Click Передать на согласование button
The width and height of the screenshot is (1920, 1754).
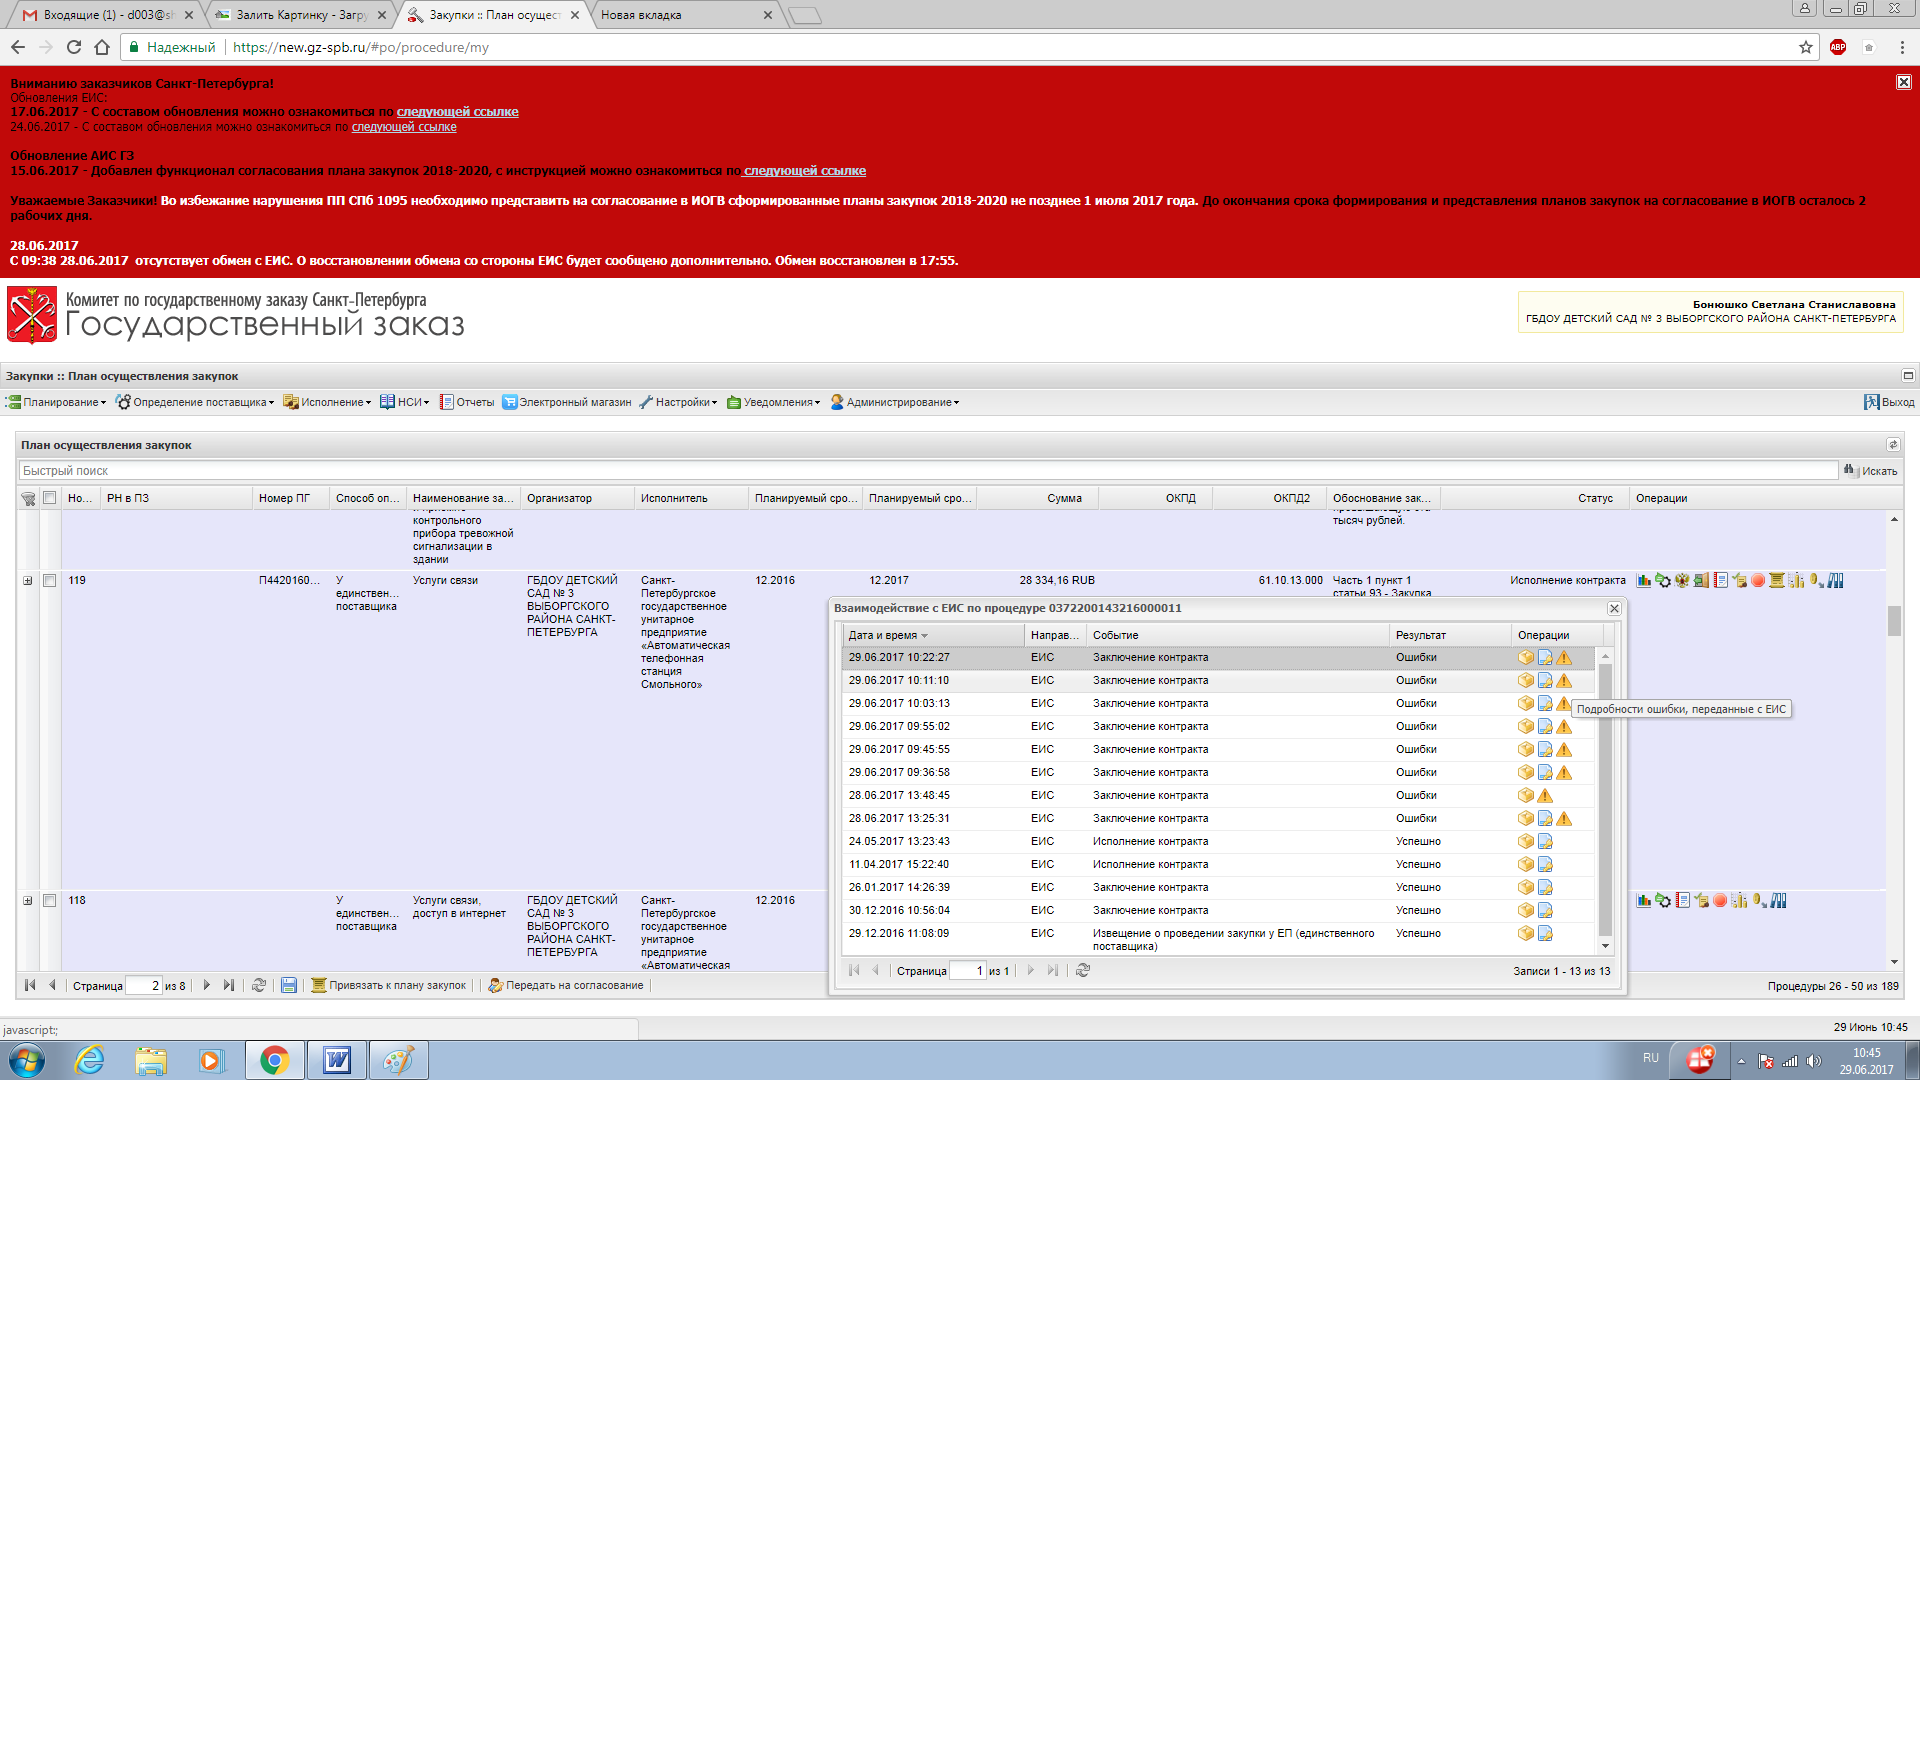tap(566, 986)
